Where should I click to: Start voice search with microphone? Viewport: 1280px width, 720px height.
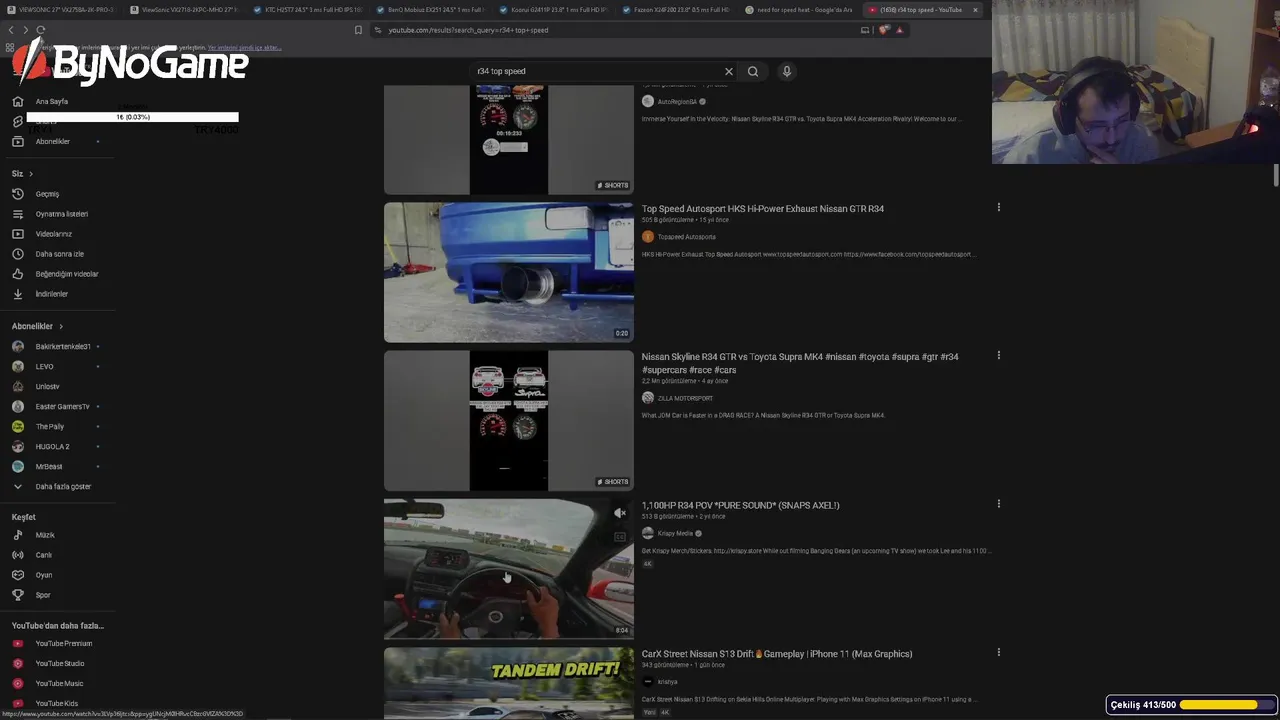click(x=787, y=71)
